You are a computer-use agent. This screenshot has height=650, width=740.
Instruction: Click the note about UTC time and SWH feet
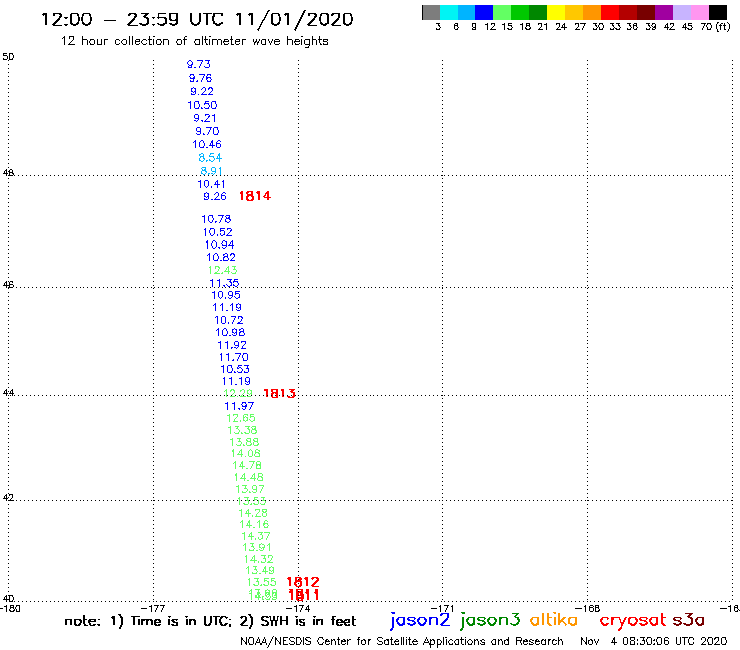[210, 621]
